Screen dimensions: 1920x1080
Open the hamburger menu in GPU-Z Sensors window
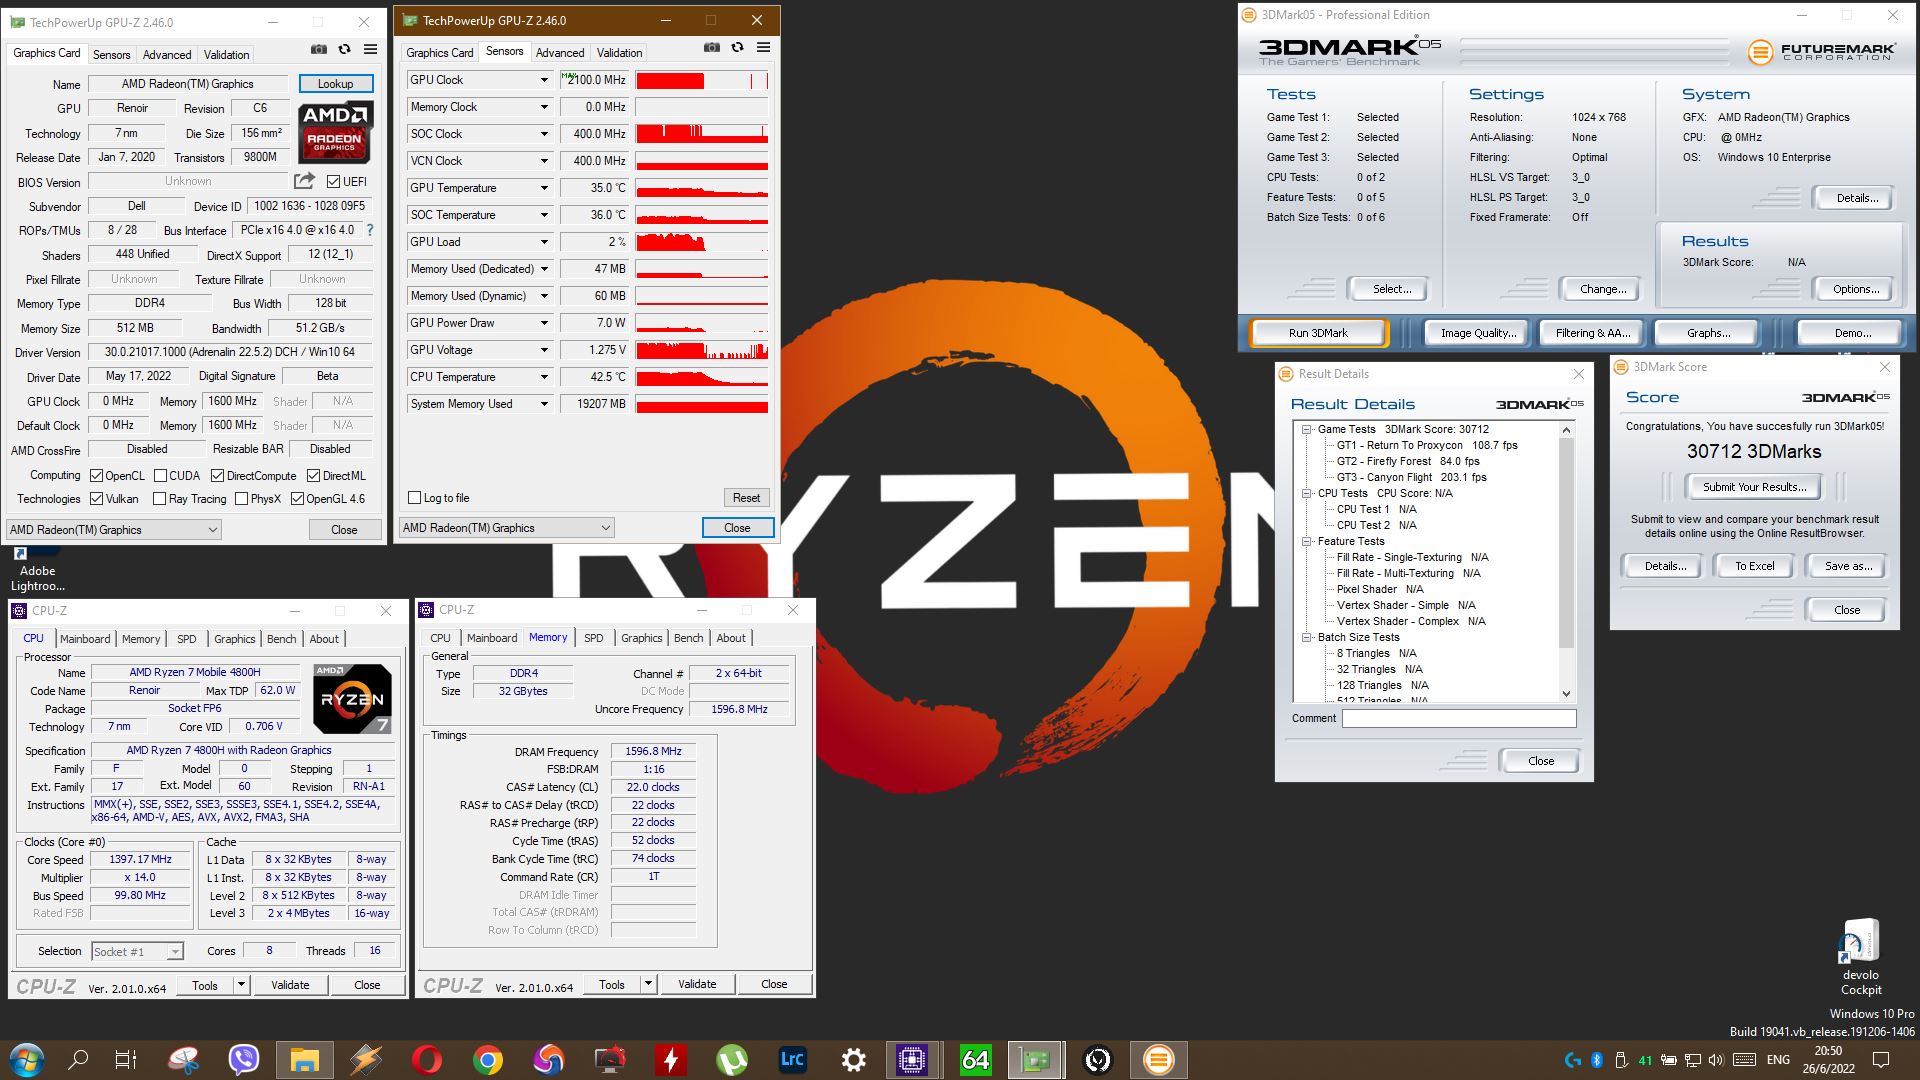(x=763, y=47)
